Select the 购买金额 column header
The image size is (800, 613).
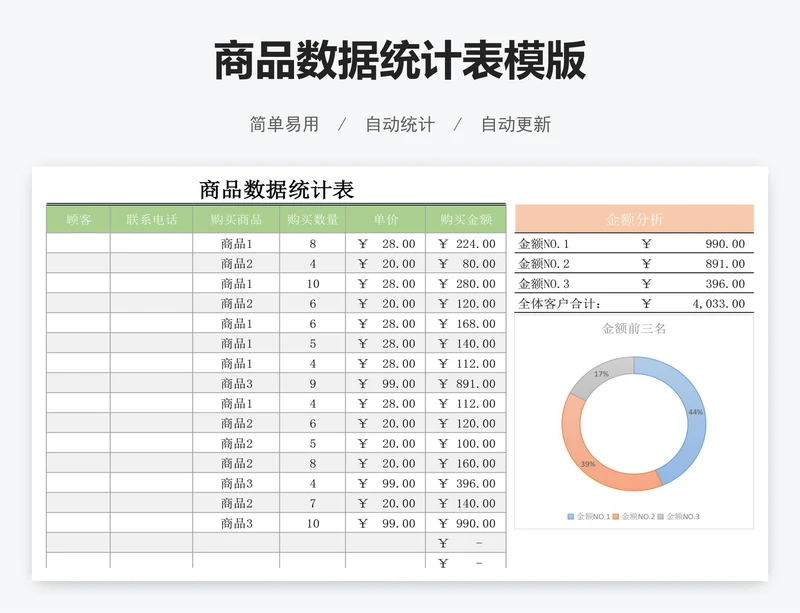point(466,219)
